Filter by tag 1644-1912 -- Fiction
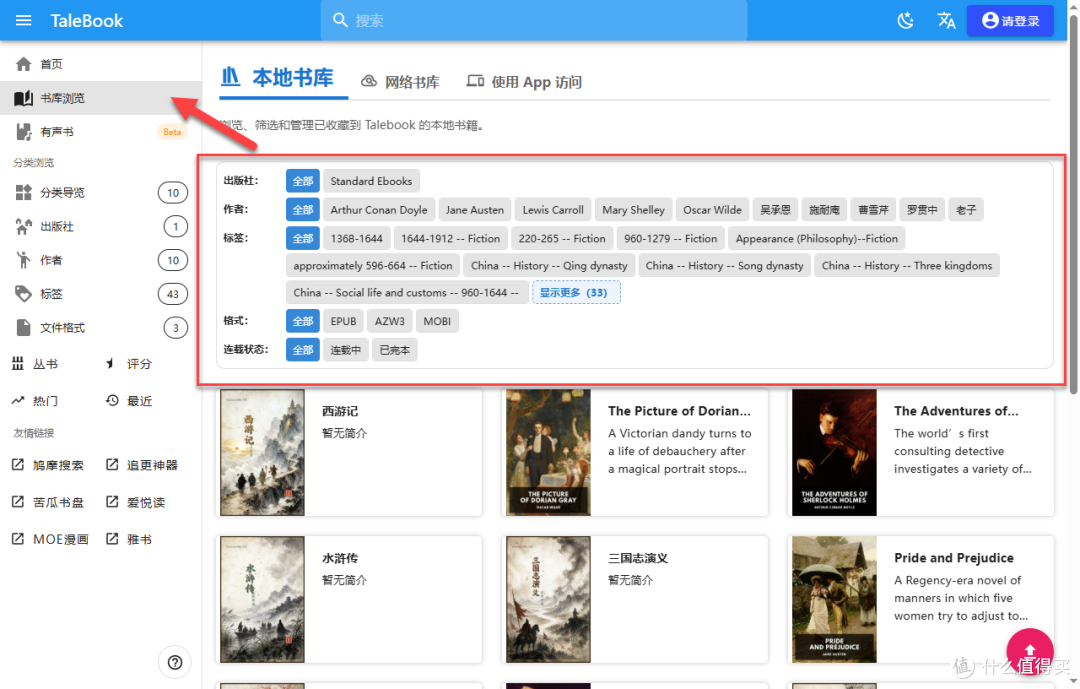The image size is (1080, 689). tap(450, 238)
